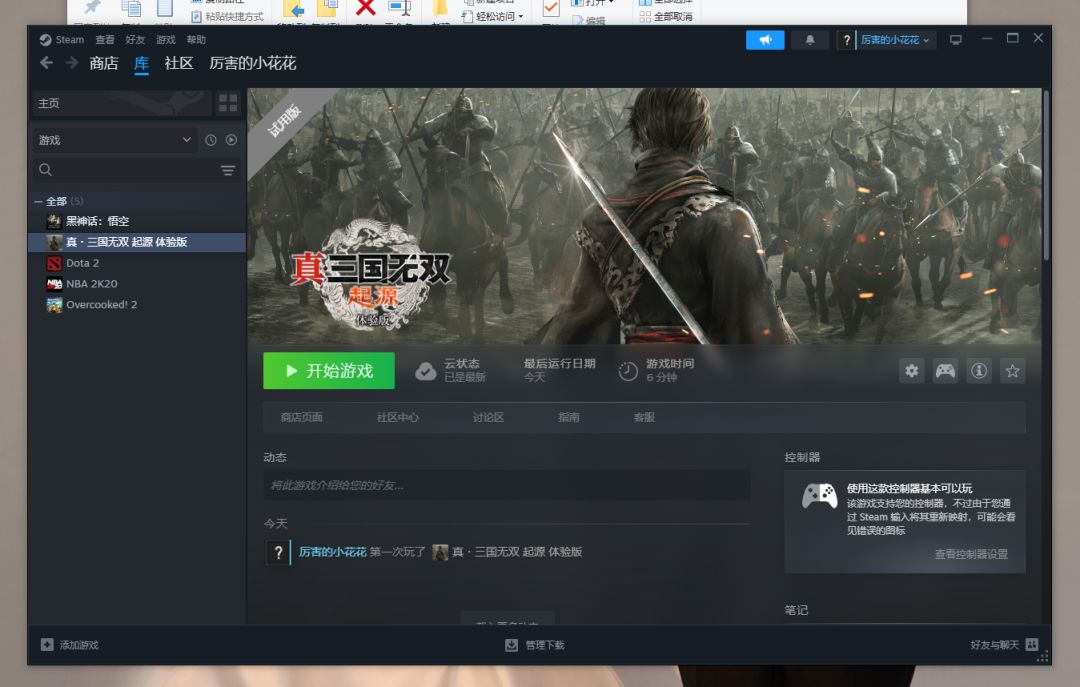This screenshot has width=1080, height=687.
Task: Open the 讨论区 link
Action: click(x=488, y=418)
